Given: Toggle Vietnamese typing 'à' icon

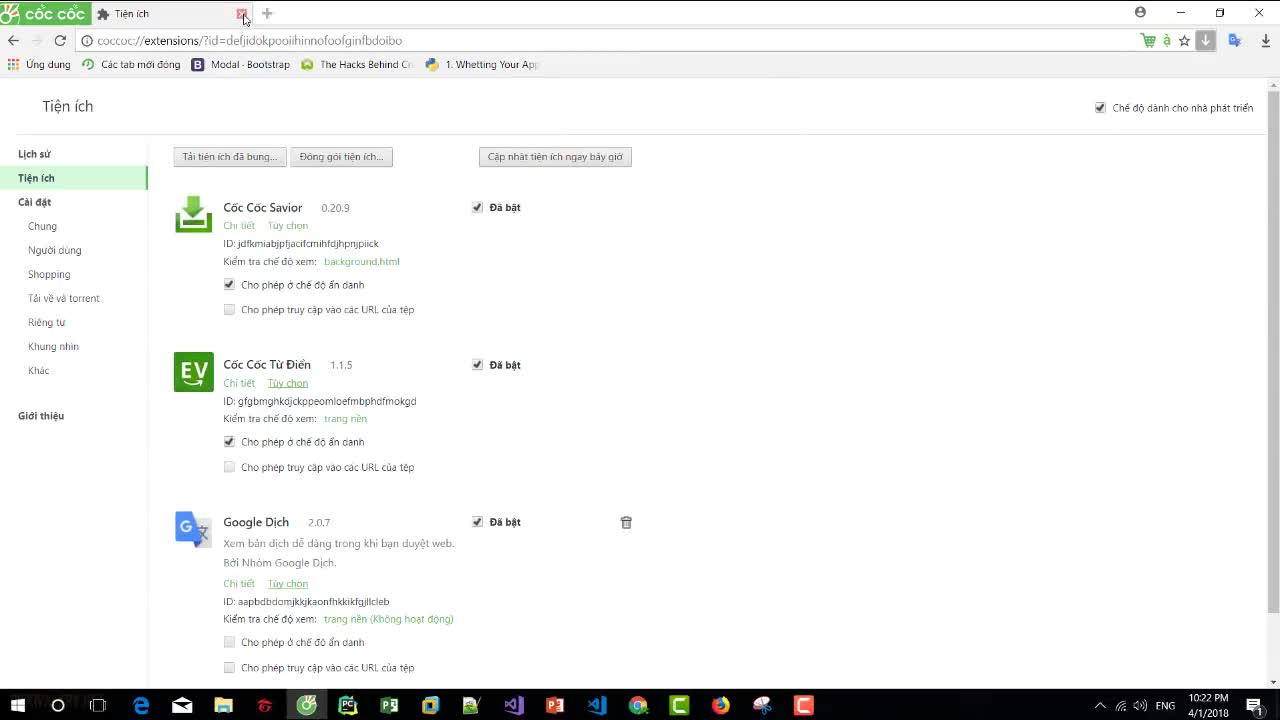Looking at the screenshot, I should coord(1166,41).
